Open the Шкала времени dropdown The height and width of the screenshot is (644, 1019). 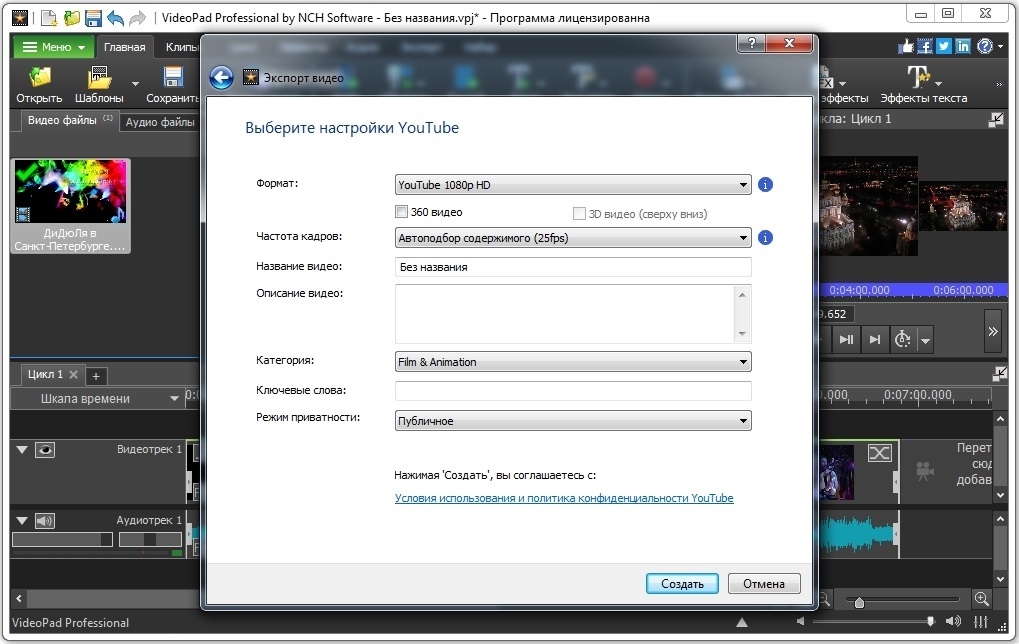click(97, 398)
